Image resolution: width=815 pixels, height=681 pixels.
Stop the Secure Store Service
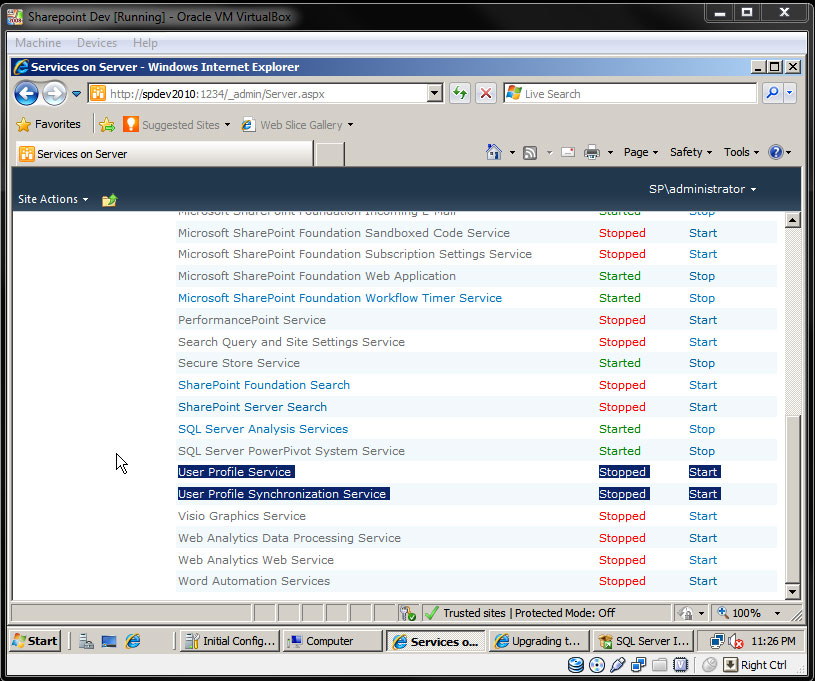702,363
